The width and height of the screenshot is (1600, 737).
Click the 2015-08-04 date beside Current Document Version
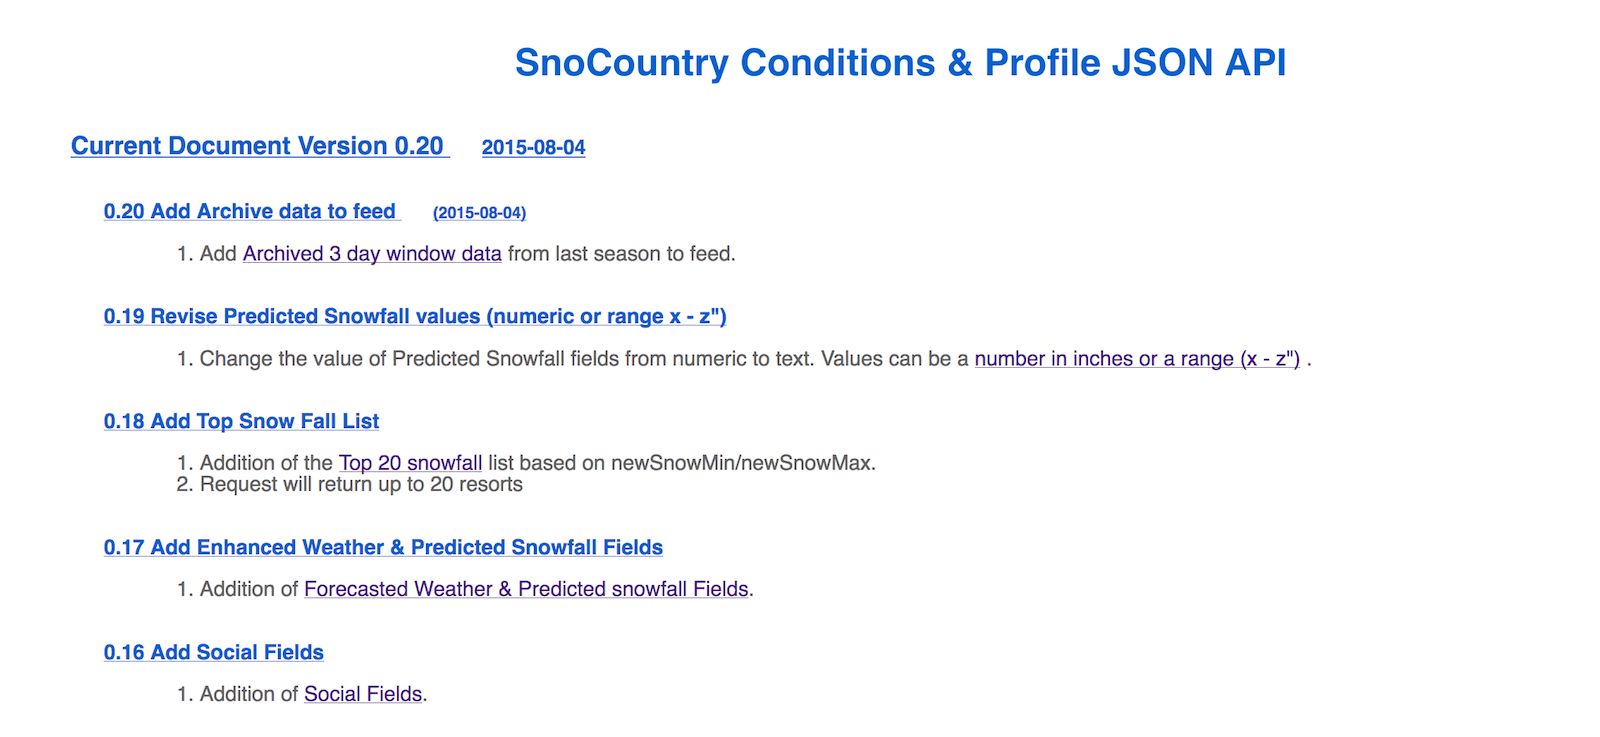[x=533, y=148]
